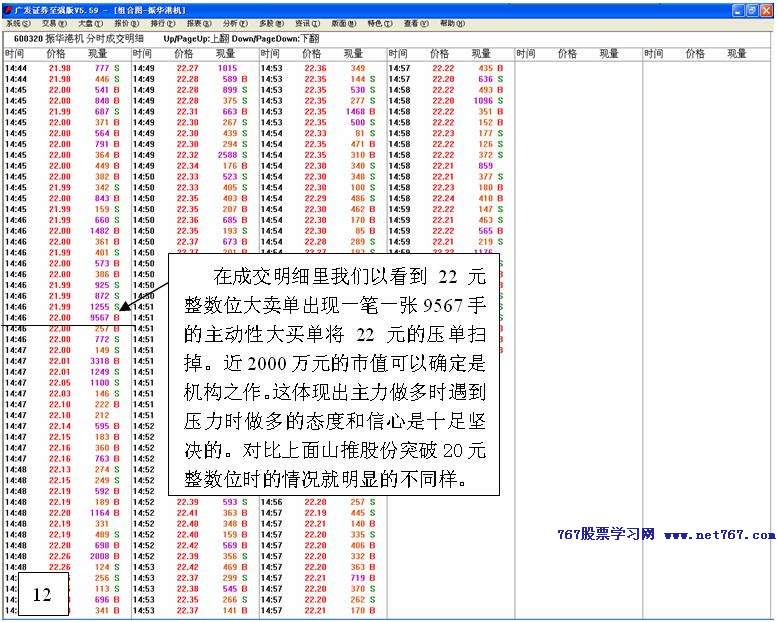
Task: Open the 版面 menu
Action: (x=344, y=23)
